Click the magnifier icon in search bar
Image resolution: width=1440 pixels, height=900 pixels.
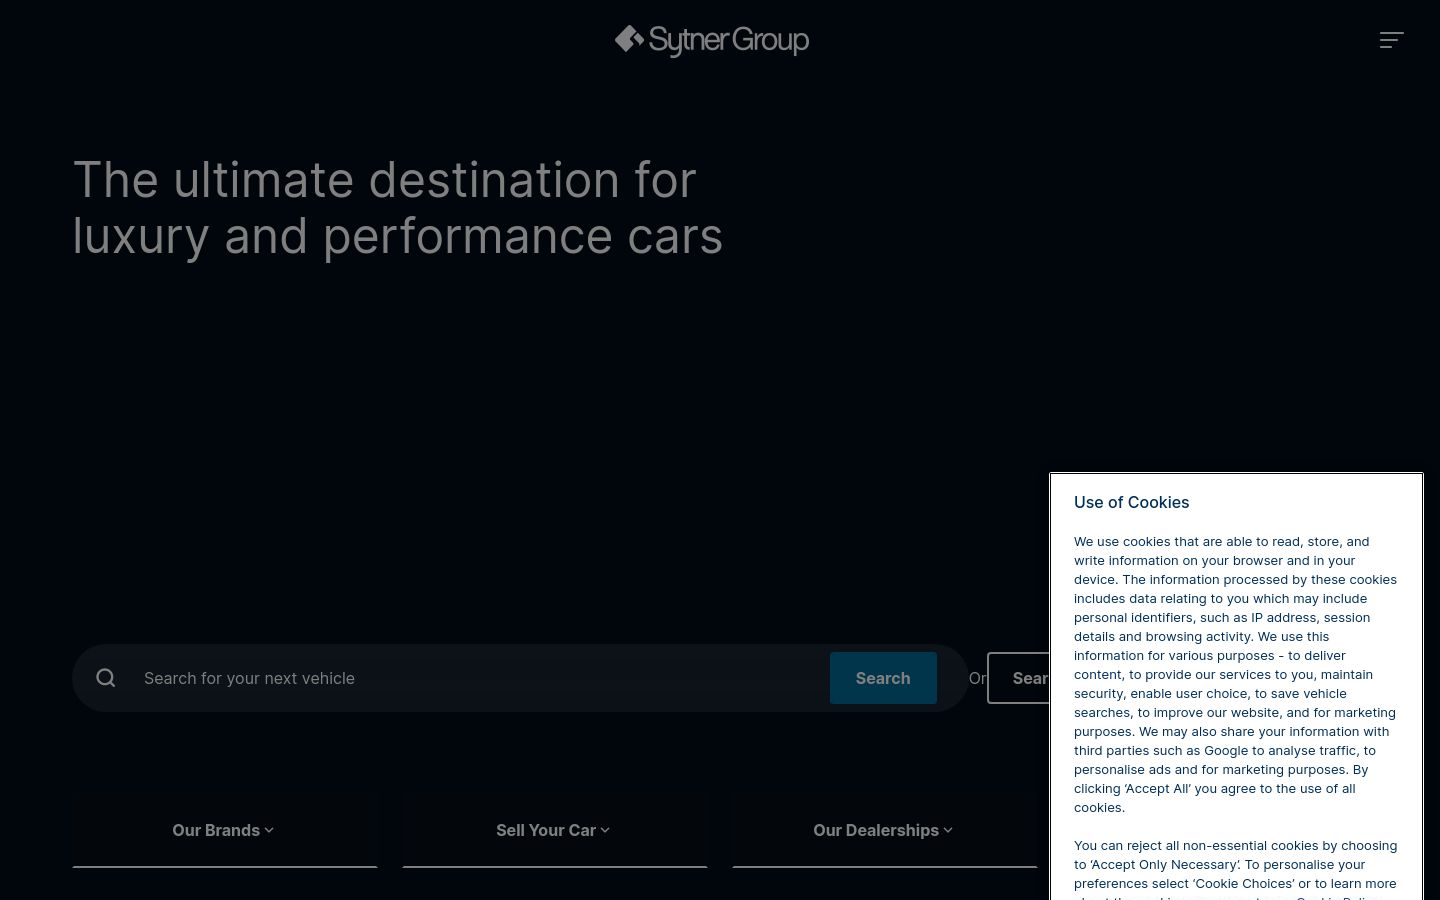105,678
